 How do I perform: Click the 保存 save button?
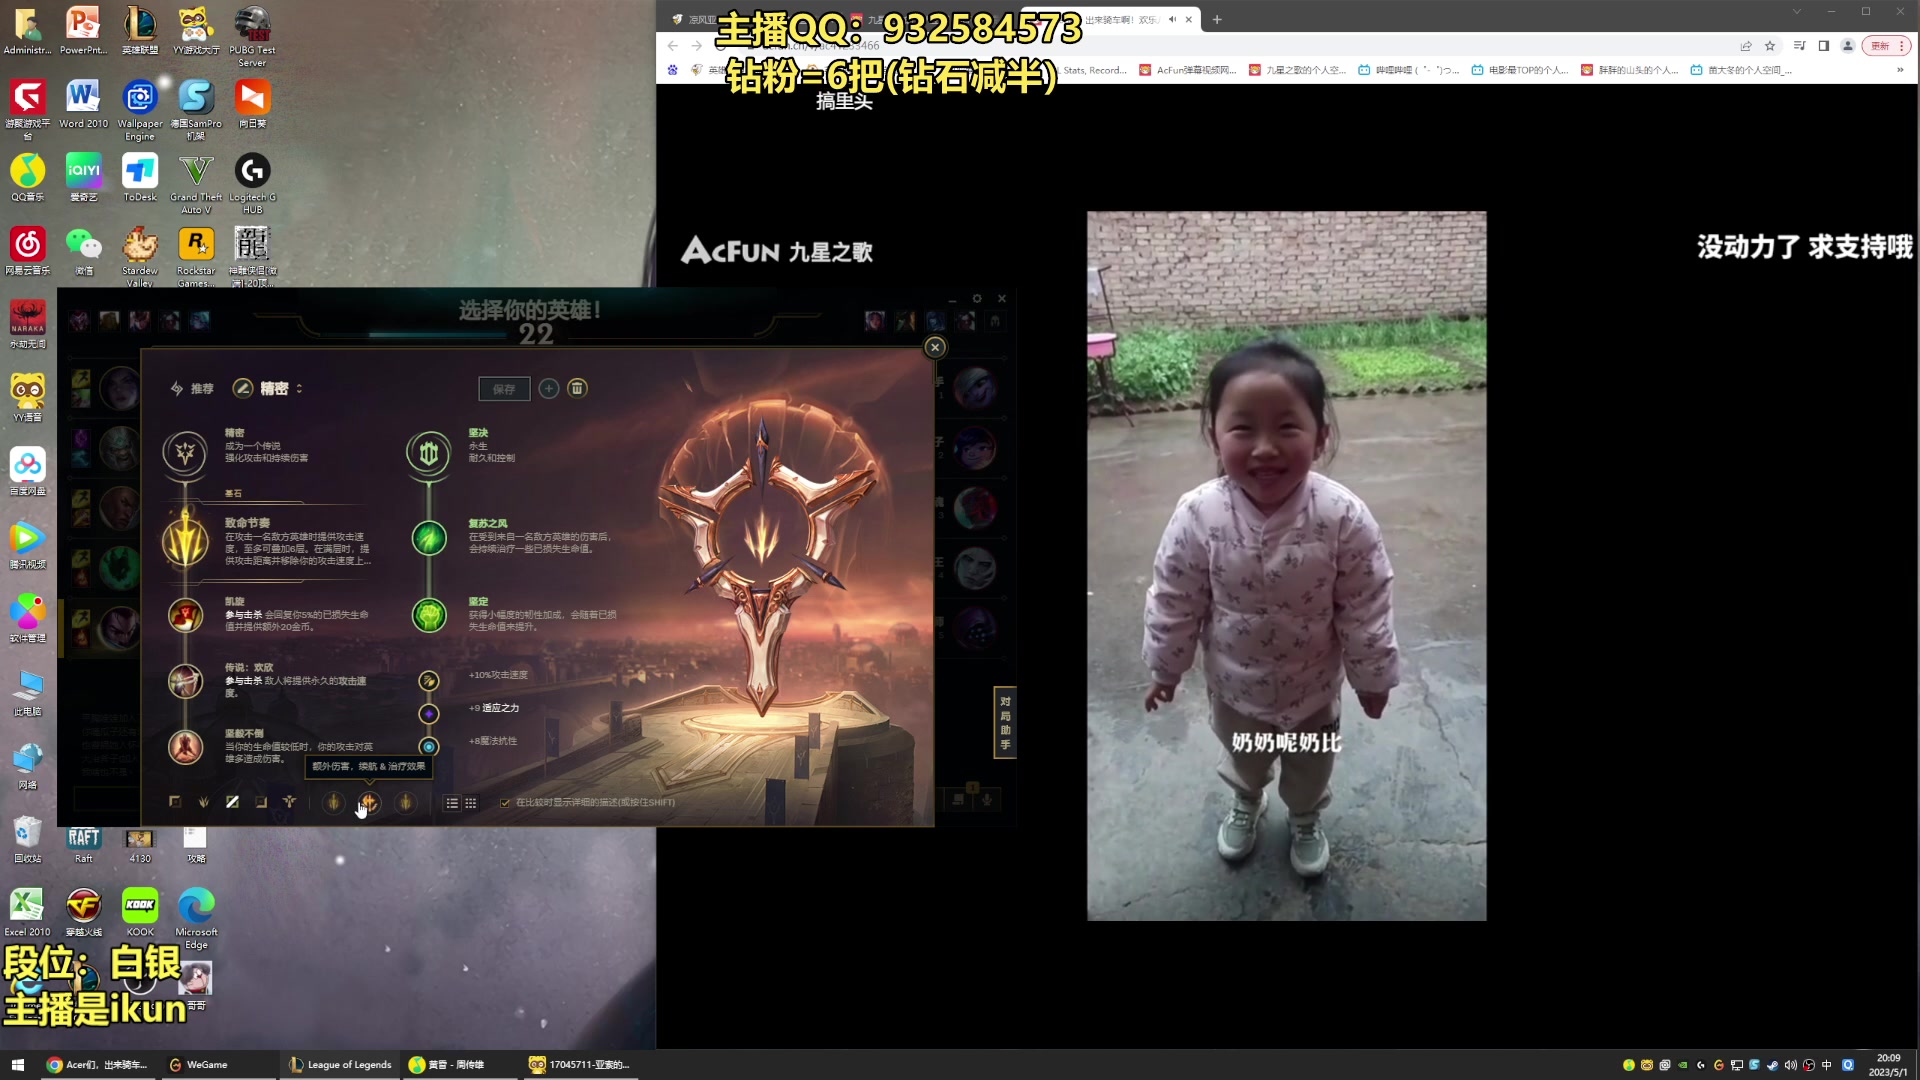coord(504,389)
